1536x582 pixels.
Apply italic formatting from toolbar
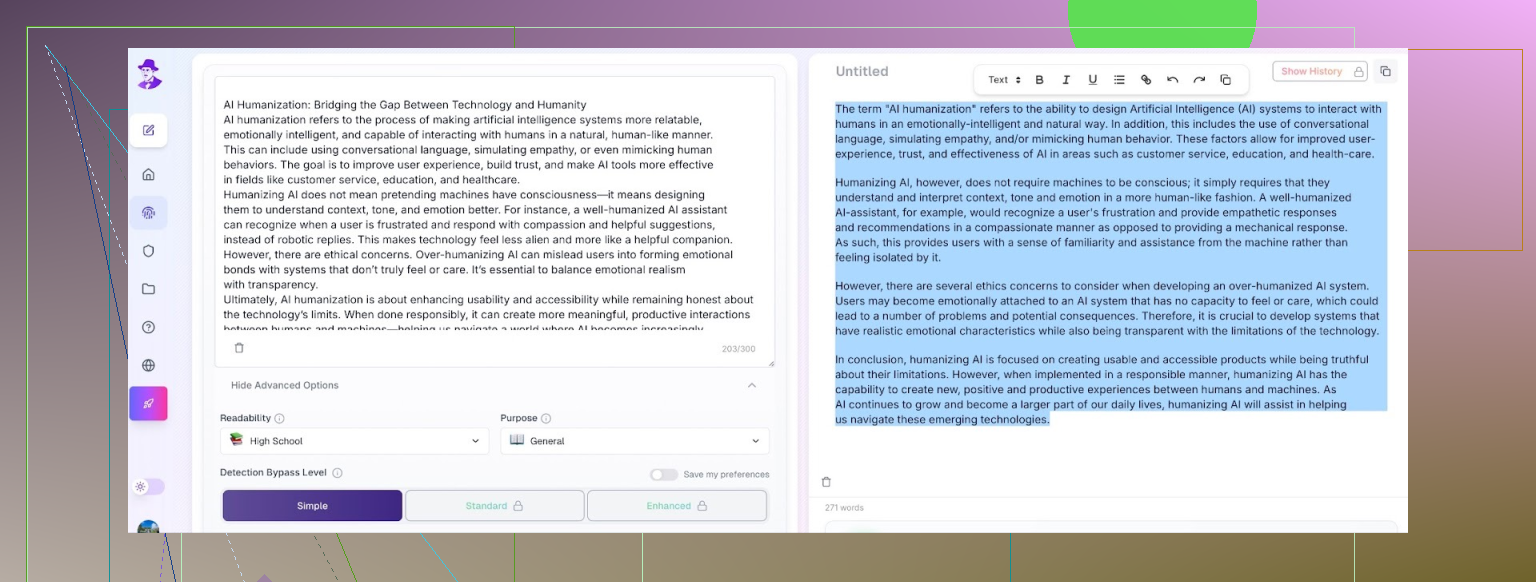pos(1066,80)
